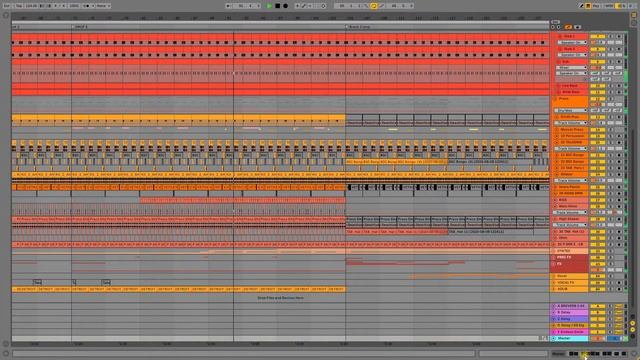Select the Kick 2 track header
Viewport: 640px width, 360px height.
click(x=574, y=49)
